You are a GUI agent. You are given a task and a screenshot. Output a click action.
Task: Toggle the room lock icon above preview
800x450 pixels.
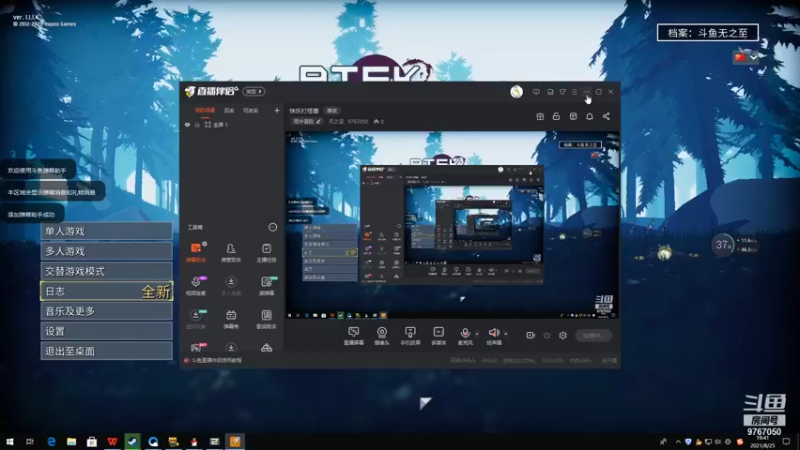point(556,116)
